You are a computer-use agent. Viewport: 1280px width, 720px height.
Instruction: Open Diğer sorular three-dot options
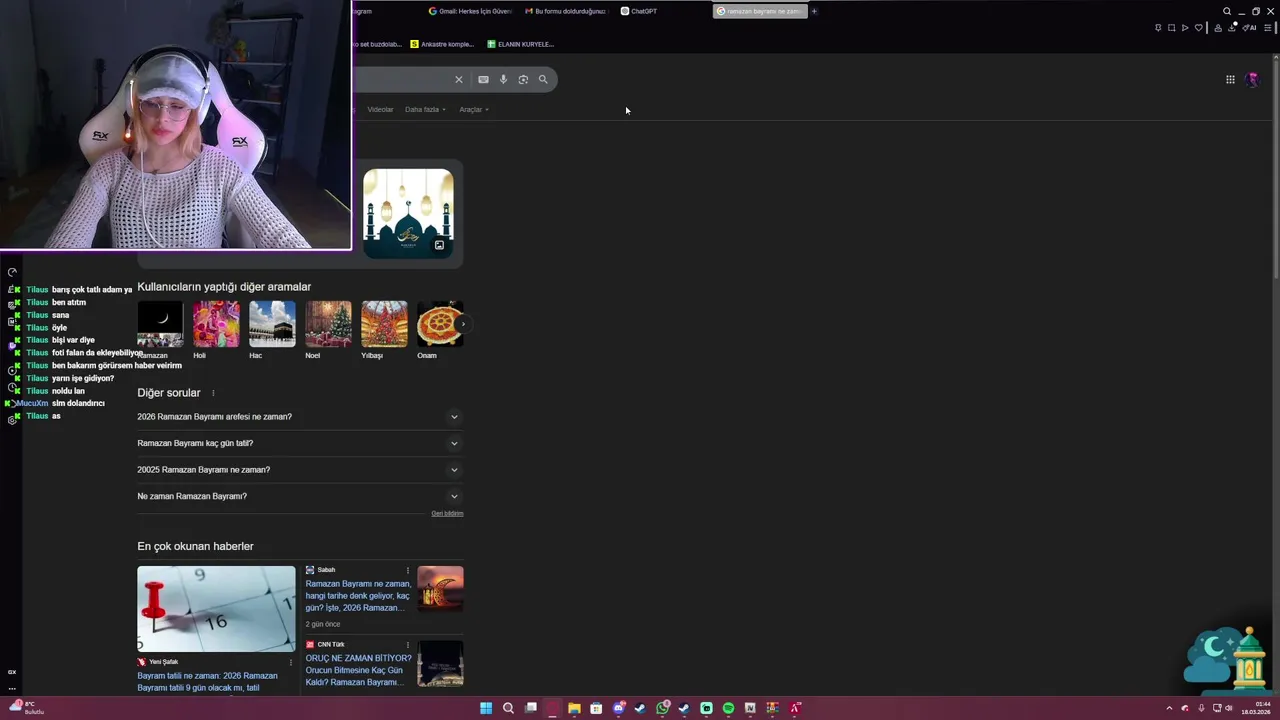[213, 393]
